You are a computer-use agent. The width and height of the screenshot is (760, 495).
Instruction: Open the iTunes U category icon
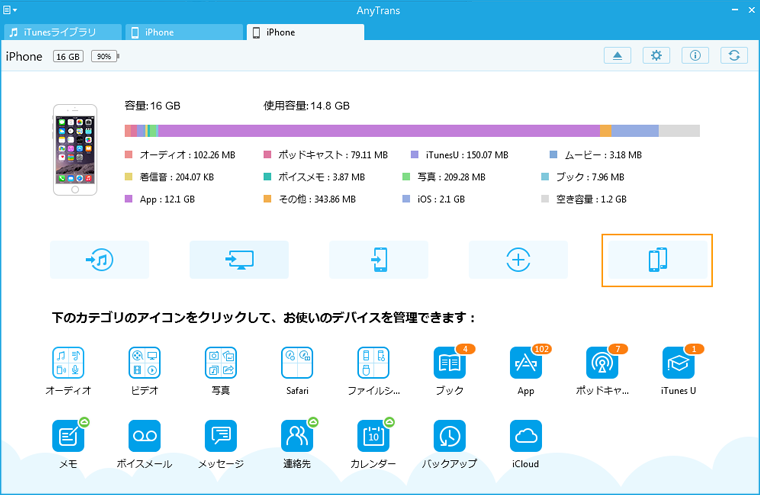click(679, 363)
